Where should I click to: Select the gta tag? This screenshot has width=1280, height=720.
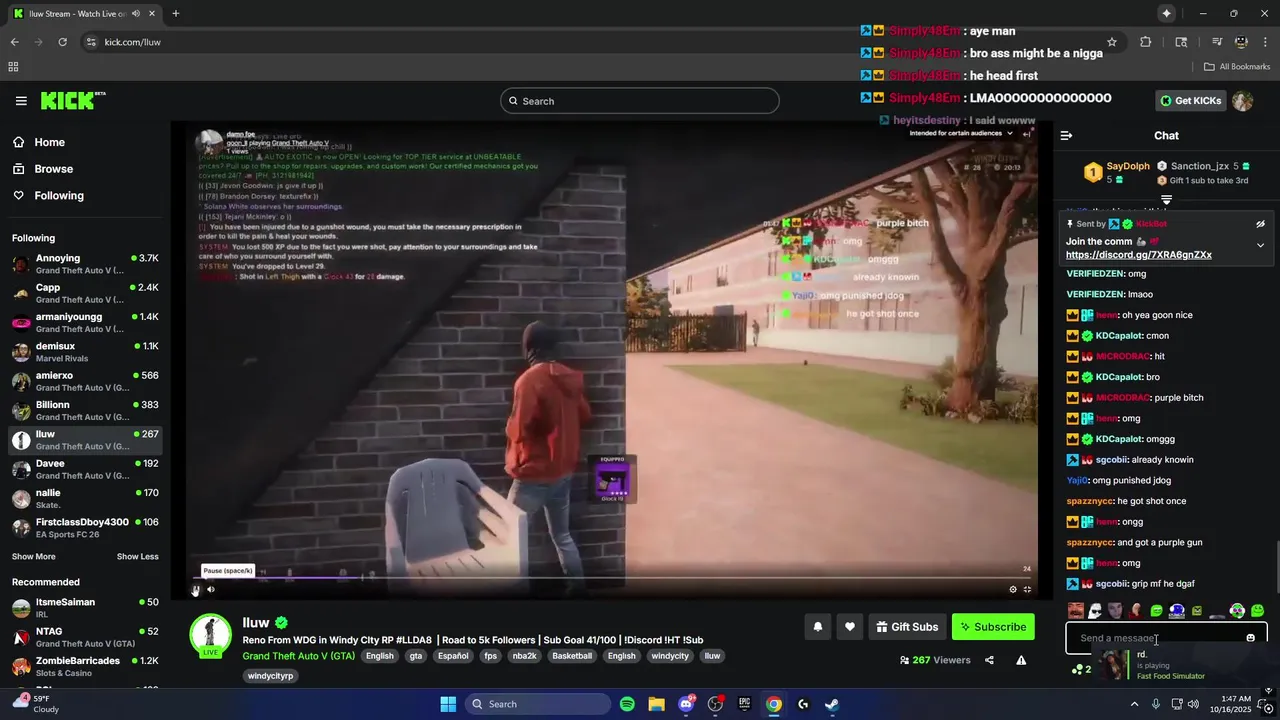click(415, 656)
